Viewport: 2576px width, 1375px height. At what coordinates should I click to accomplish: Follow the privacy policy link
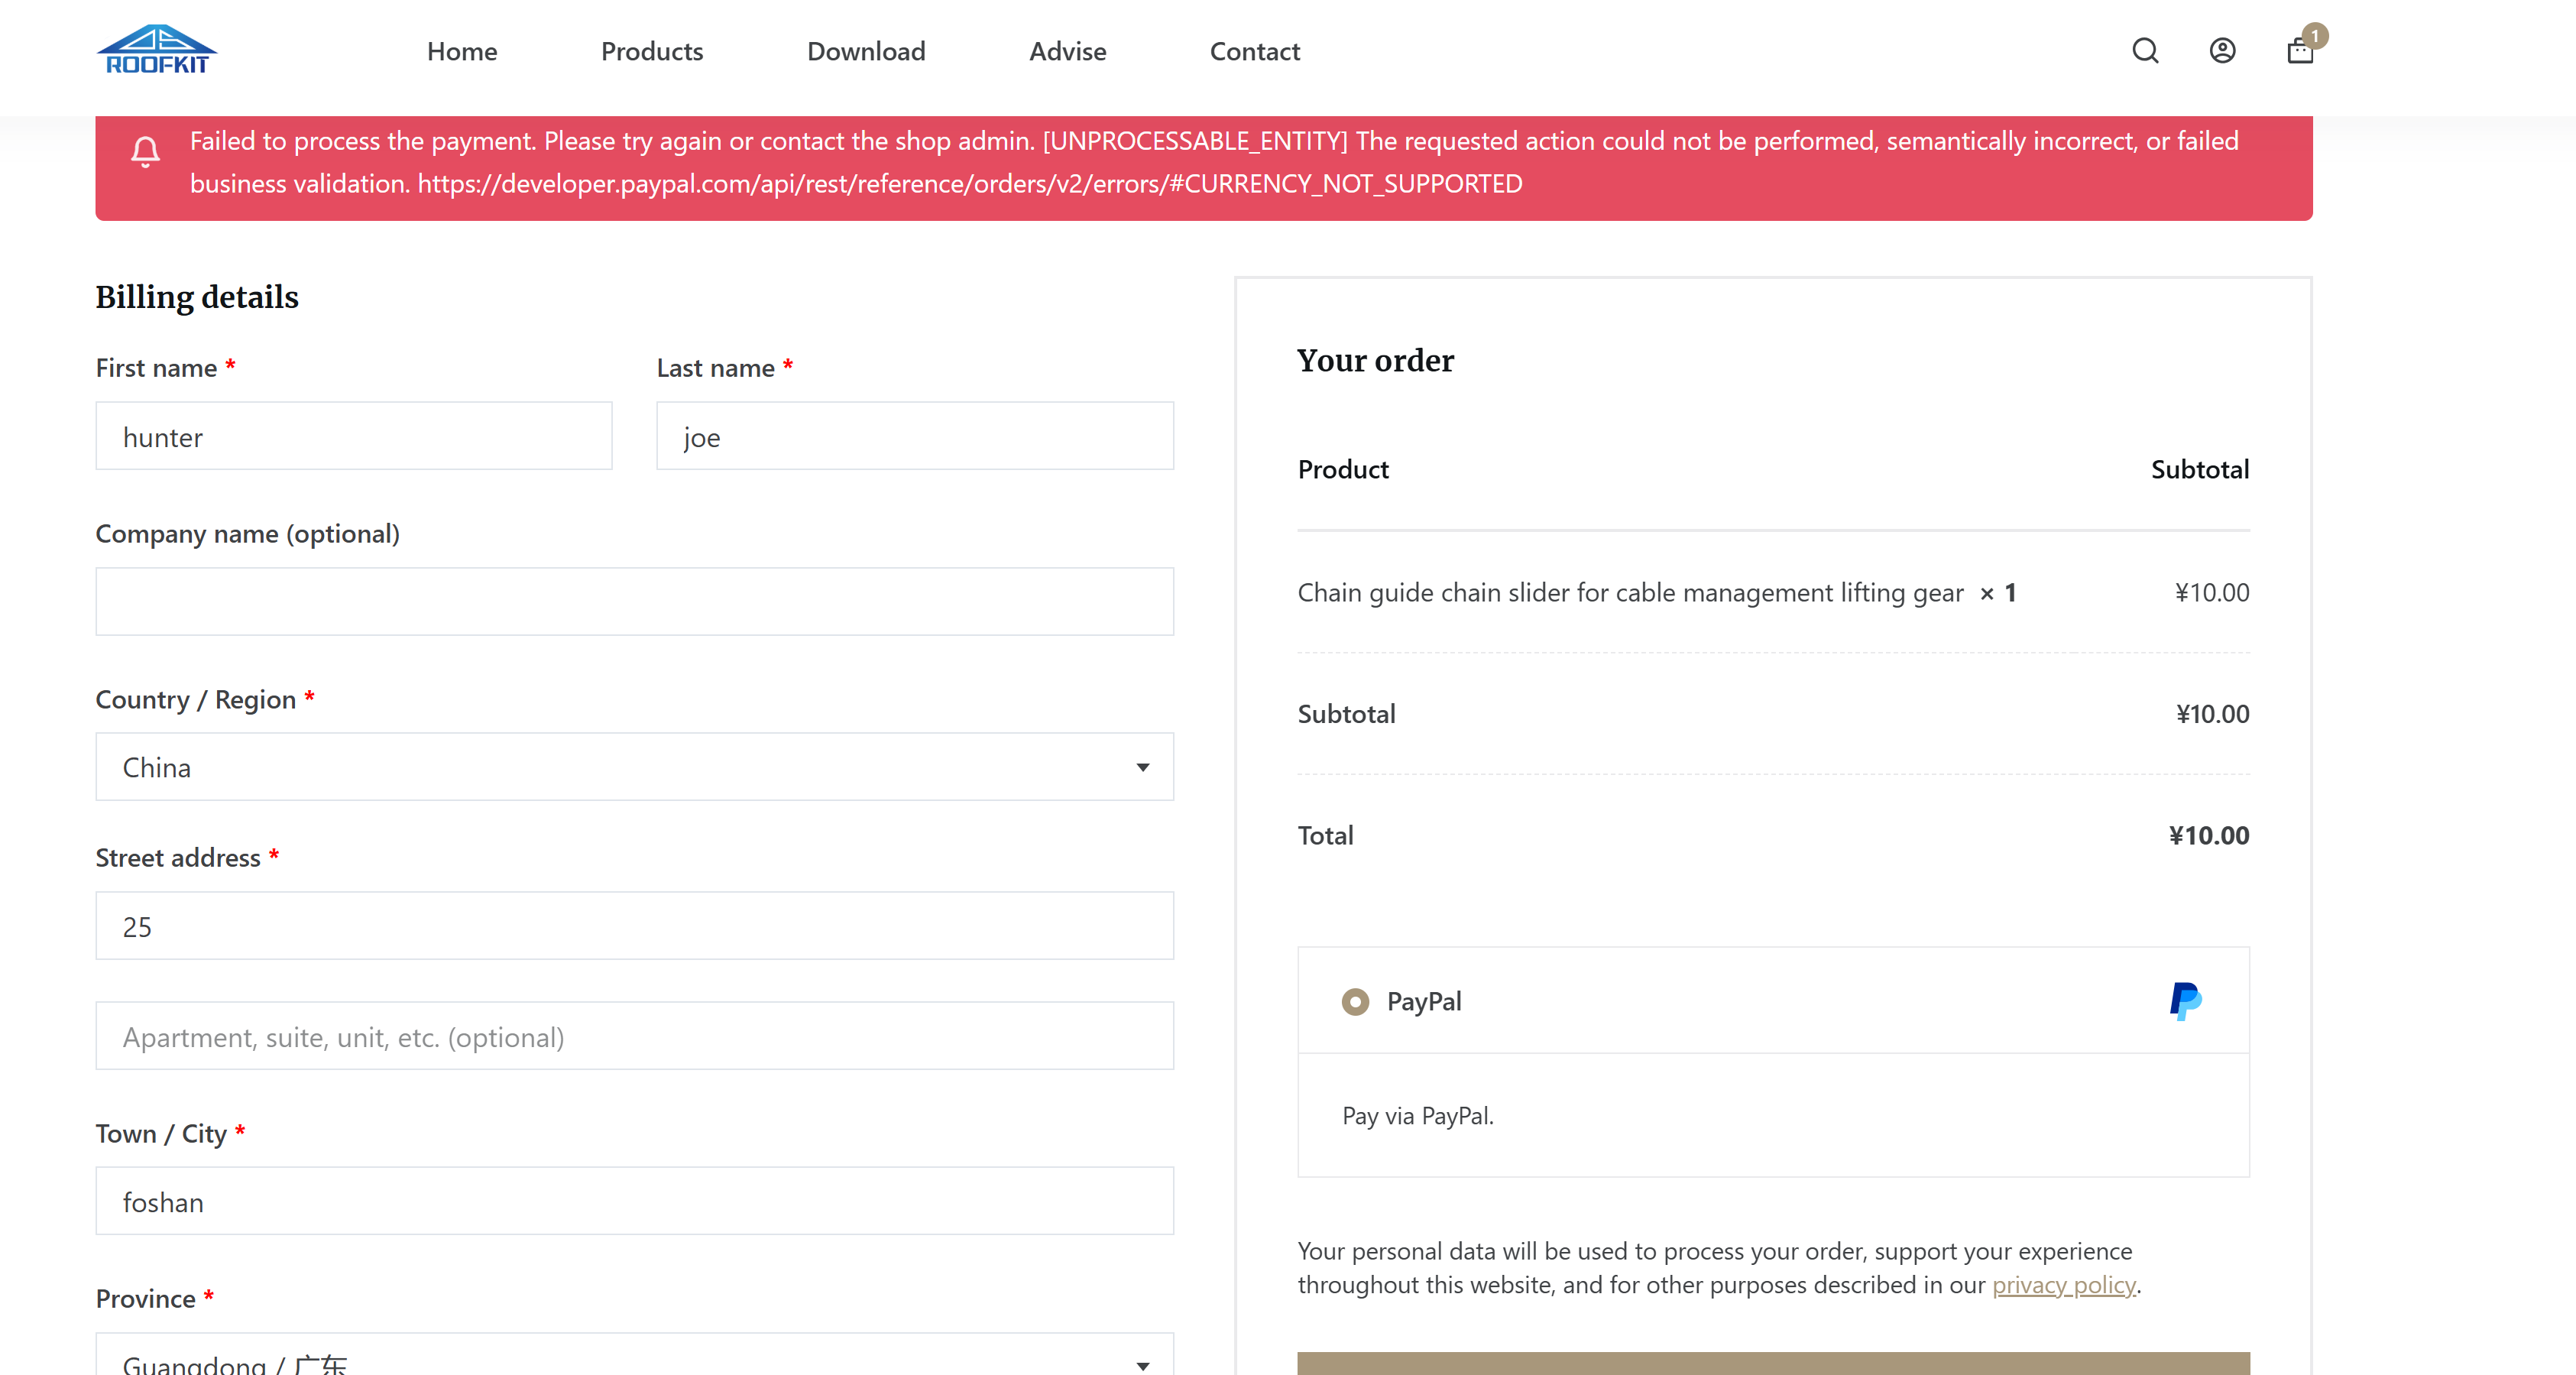click(x=2063, y=1285)
